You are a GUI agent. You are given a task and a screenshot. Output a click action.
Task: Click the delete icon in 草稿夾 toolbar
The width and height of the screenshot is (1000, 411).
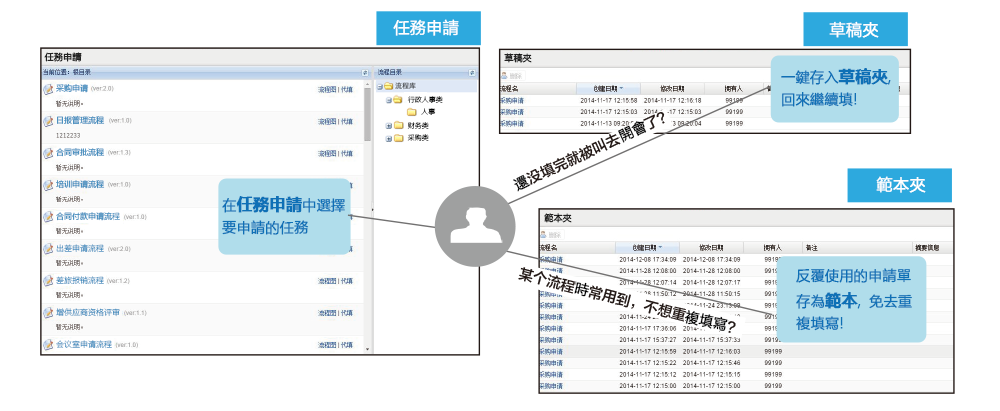(511, 75)
